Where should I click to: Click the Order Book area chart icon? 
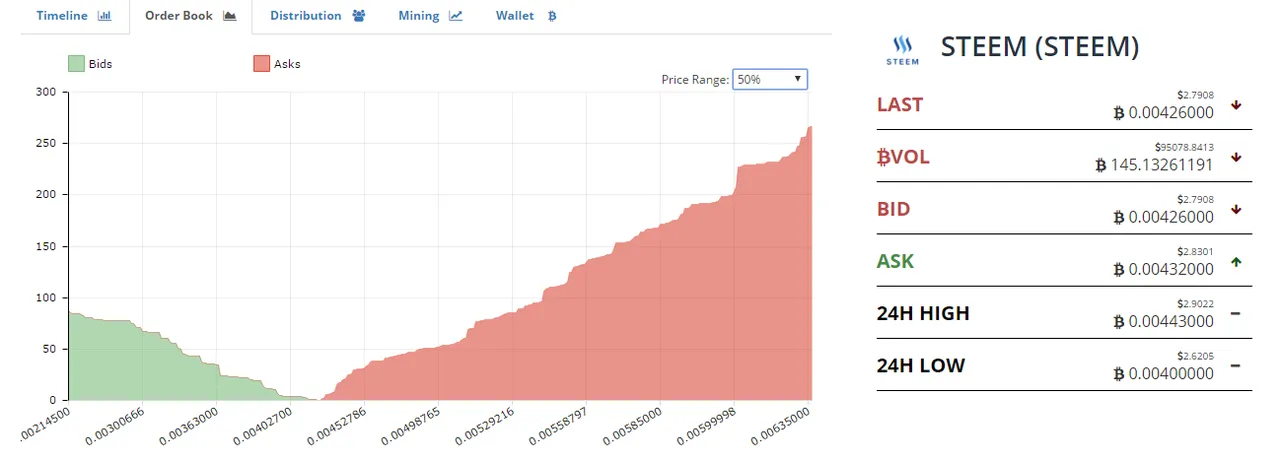click(x=229, y=16)
